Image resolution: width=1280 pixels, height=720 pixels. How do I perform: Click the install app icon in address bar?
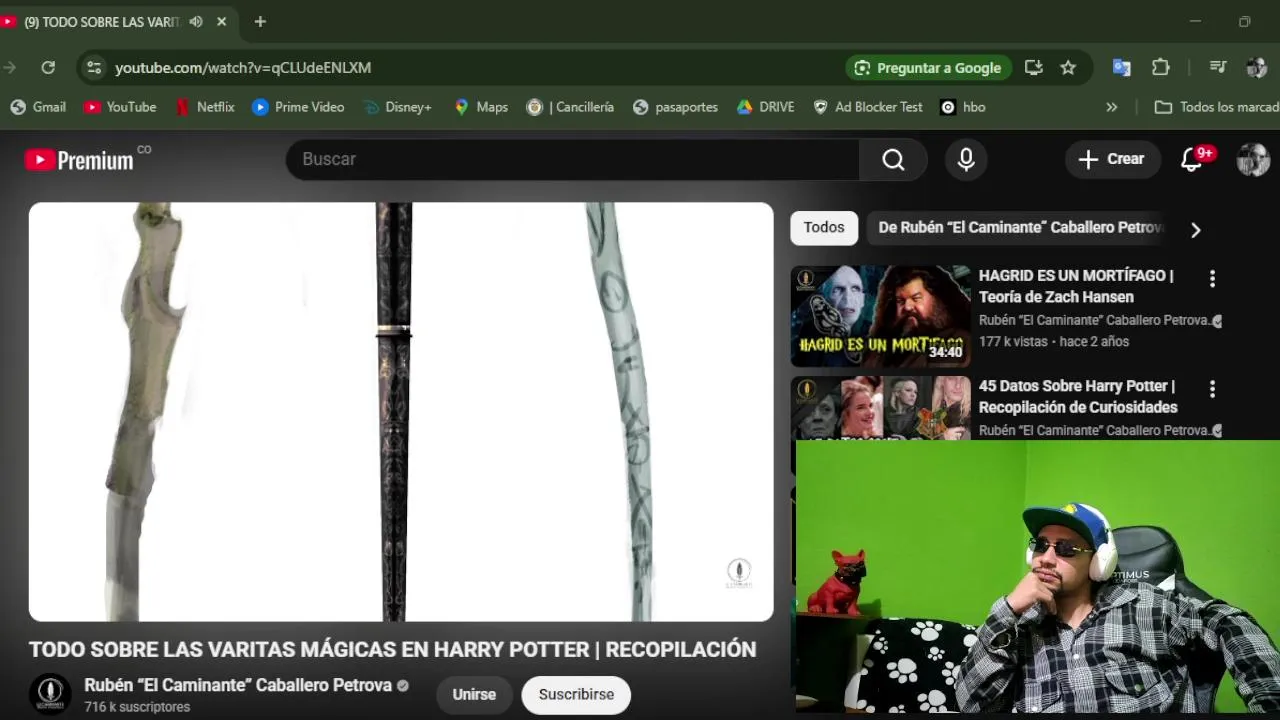(x=1034, y=67)
